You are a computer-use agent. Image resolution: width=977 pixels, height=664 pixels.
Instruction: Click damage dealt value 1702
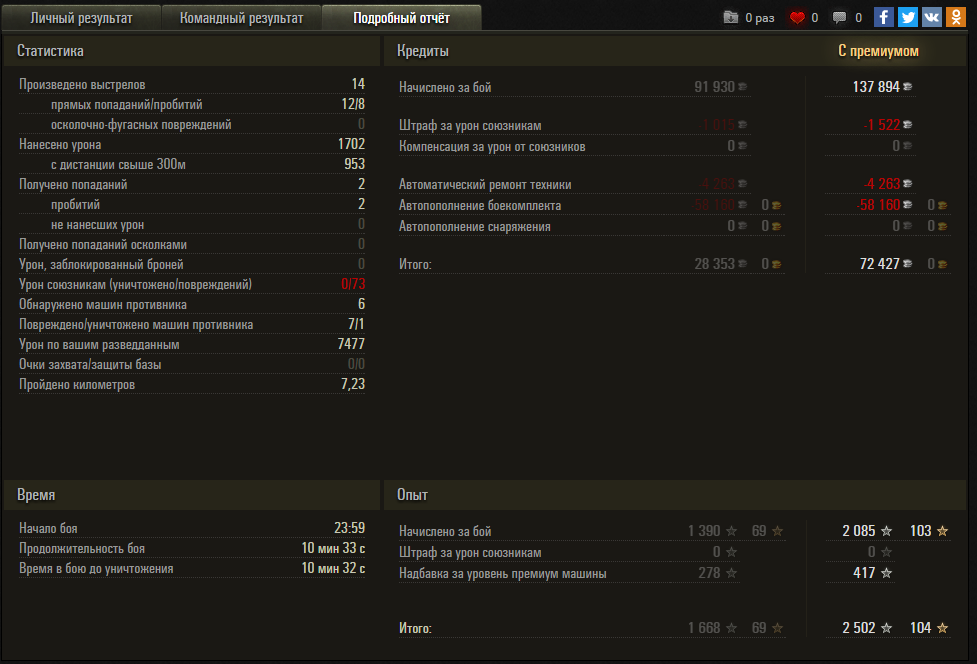tap(351, 144)
